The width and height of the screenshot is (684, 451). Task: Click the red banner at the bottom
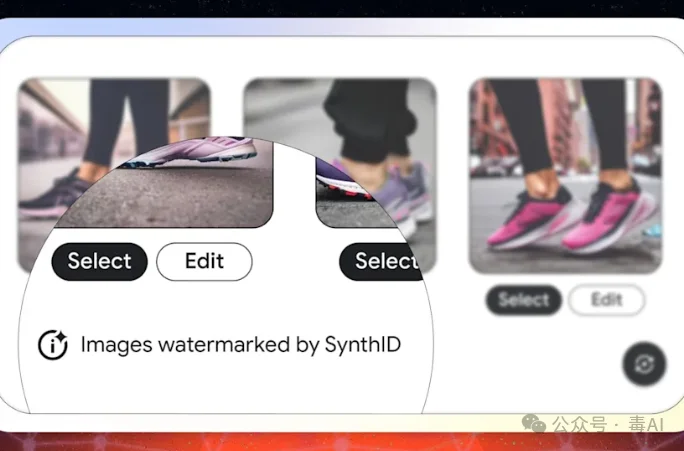point(342,441)
